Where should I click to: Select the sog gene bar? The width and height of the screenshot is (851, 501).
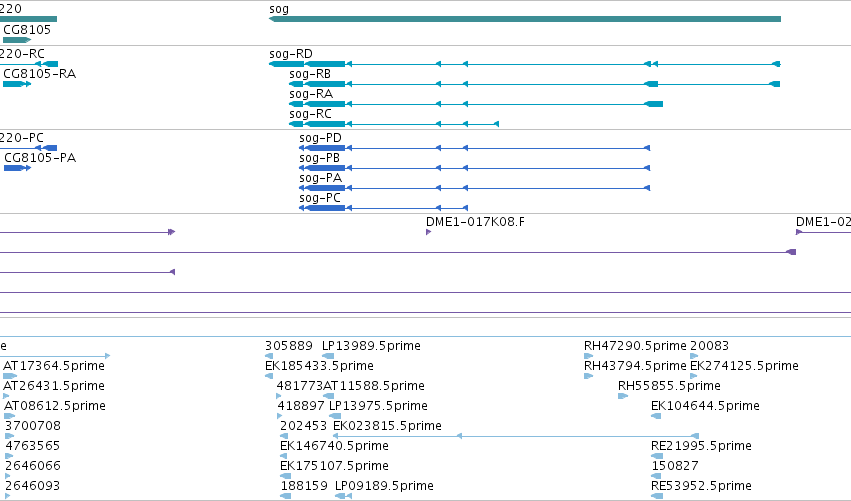point(525,19)
